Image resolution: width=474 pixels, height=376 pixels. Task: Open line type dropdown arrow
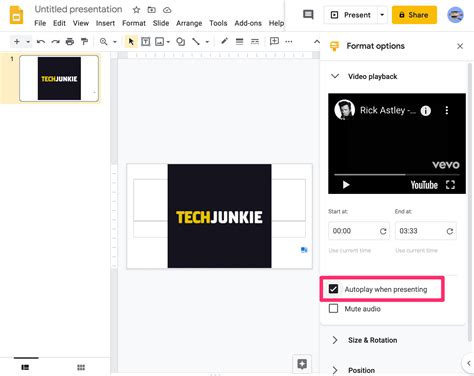click(x=207, y=42)
